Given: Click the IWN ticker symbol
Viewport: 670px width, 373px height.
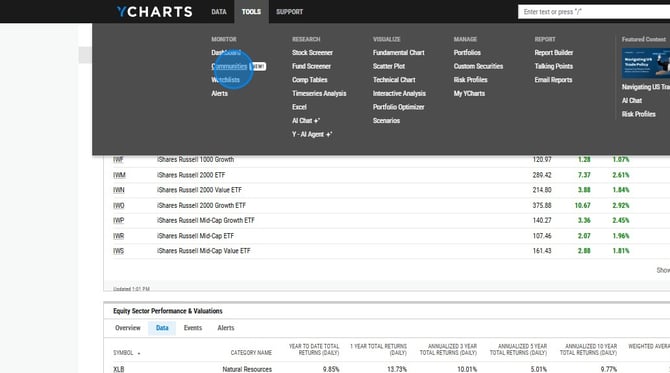Looking at the screenshot, I should point(118,190).
